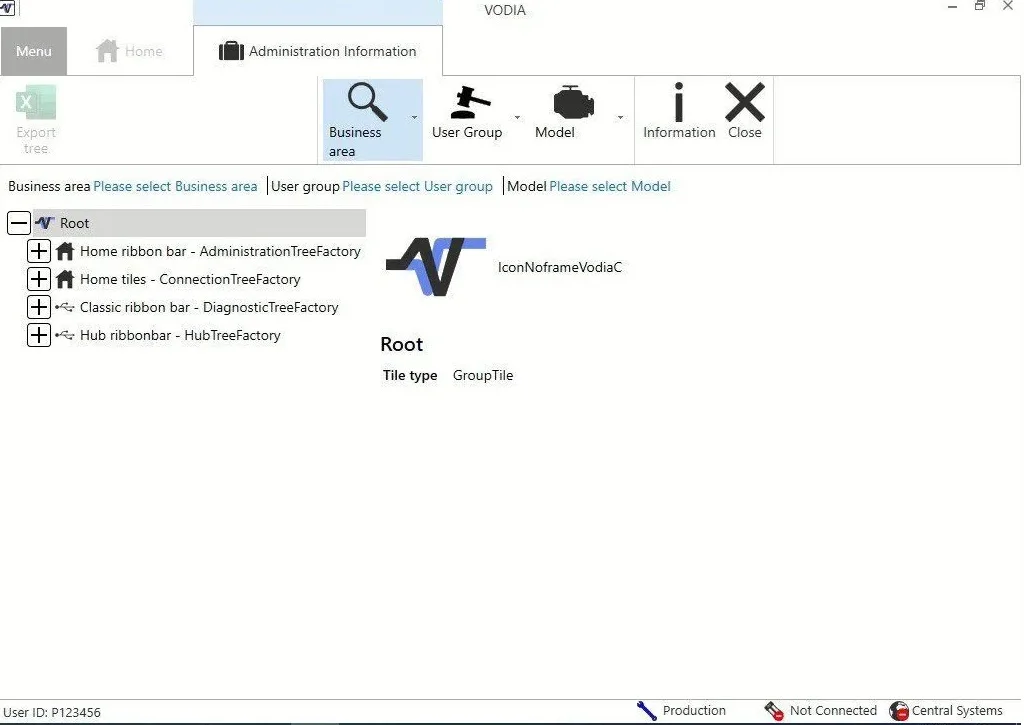This screenshot has width=1024, height=725.
Task: Collapse the Root tree node
Action: (19, 223)
